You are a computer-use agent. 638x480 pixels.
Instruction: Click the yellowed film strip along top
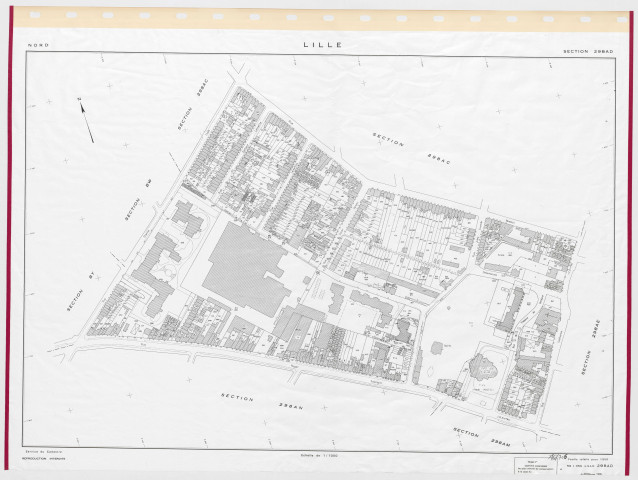(x=319, y=18)
